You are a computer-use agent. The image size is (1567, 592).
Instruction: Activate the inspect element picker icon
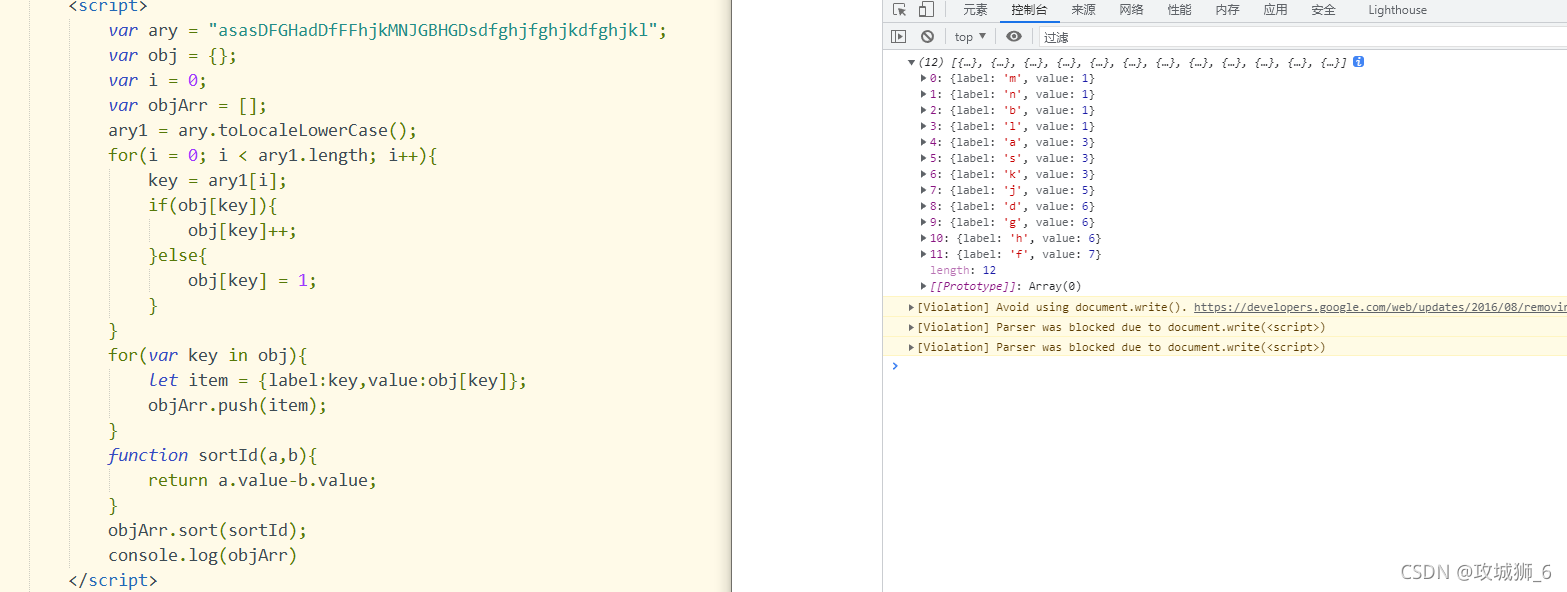coord(900,10)
